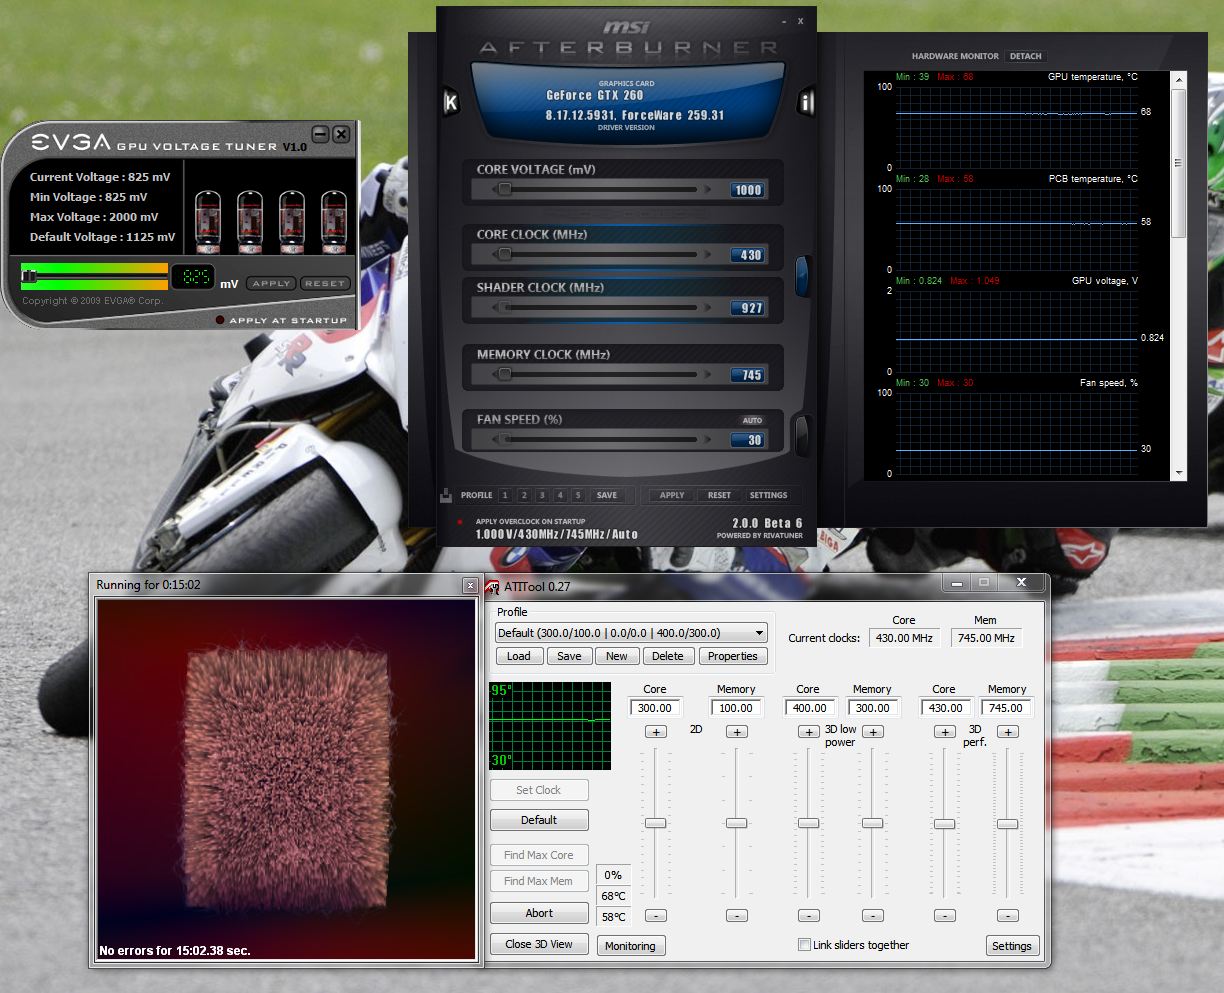The height and width of the screenshot is (993, 1224).
Task: Open profile Properties in ATITool
Action: (733, 656)
